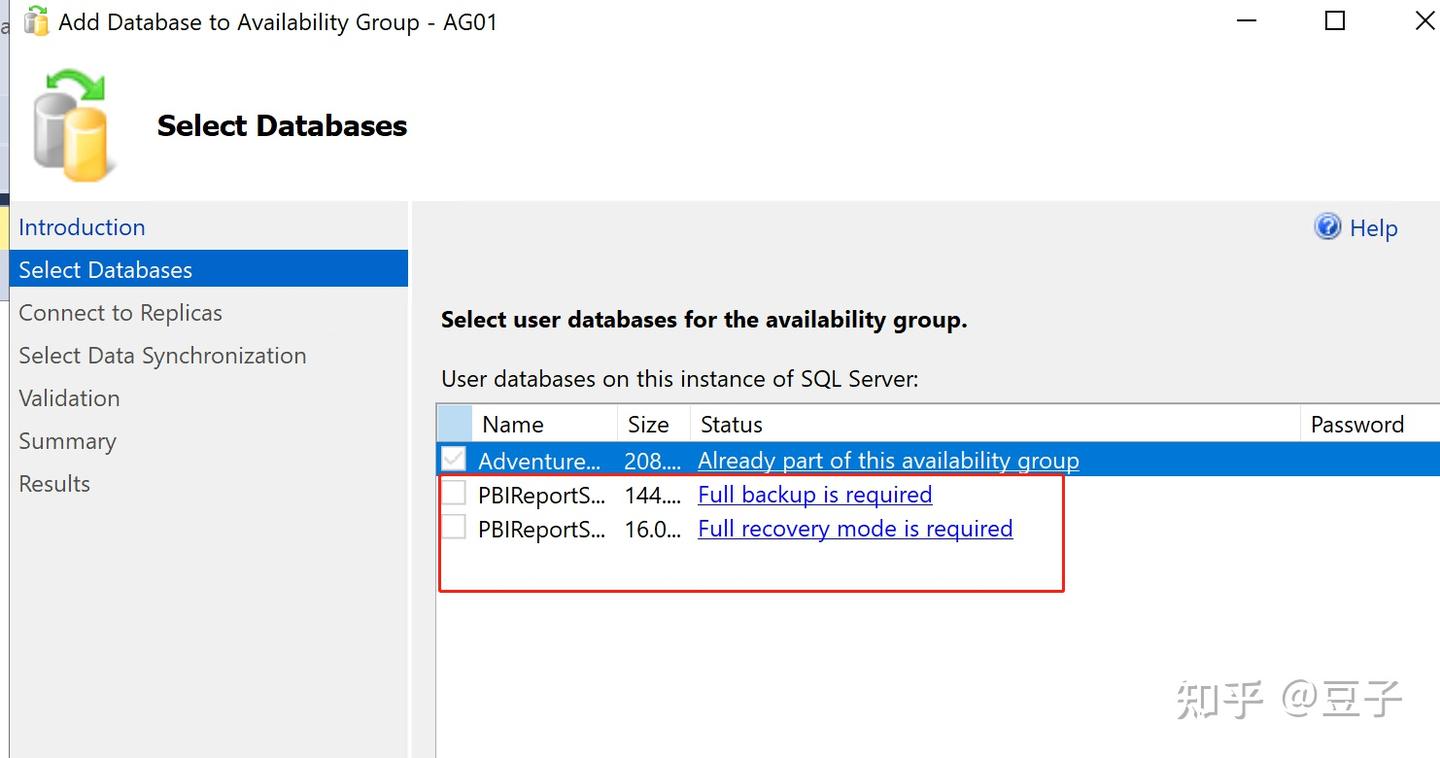Image resolution: width=1440 pixels, height=758 pixels.
Task: Open the Introduction wizard page
Action: [82, 227]
